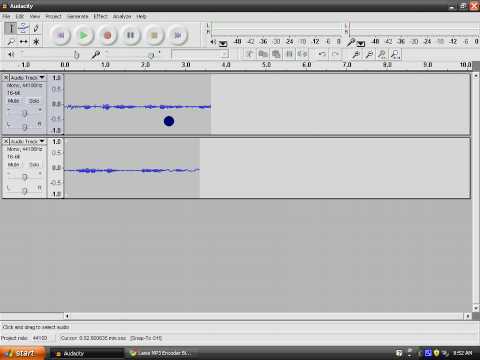The width and height of the screenshot is (480, 360).
Task: Close the second audio track
Action: coord(6,141)
